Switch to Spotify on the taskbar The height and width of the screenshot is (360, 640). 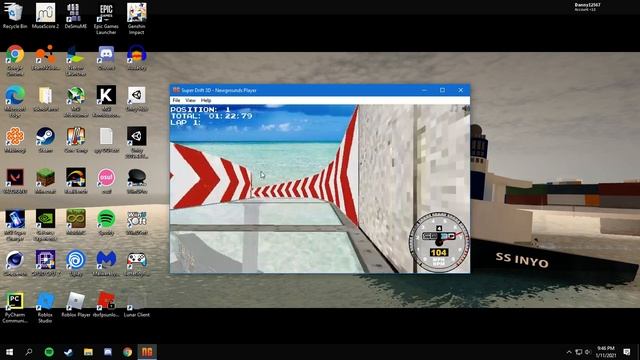pos(49,352)
